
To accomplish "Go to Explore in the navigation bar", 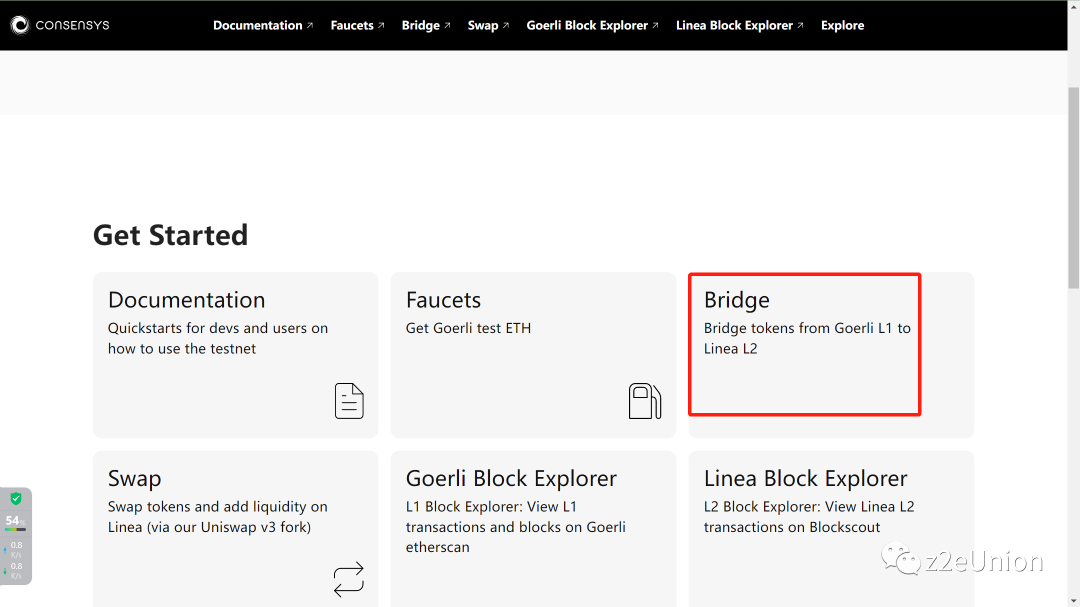I will point(842,25).
